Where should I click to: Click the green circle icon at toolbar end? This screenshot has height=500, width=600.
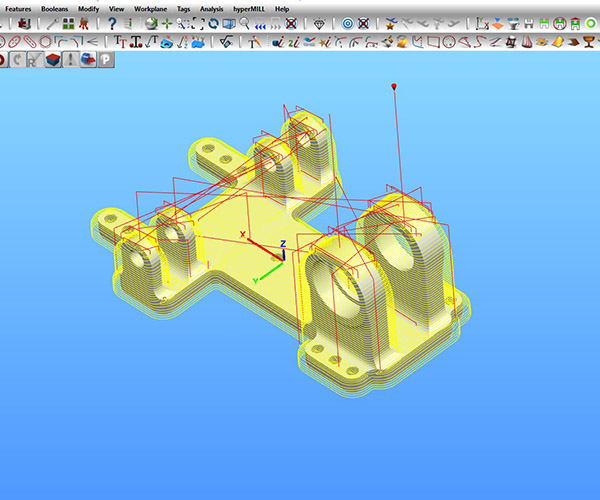click(x=590, y=23)
